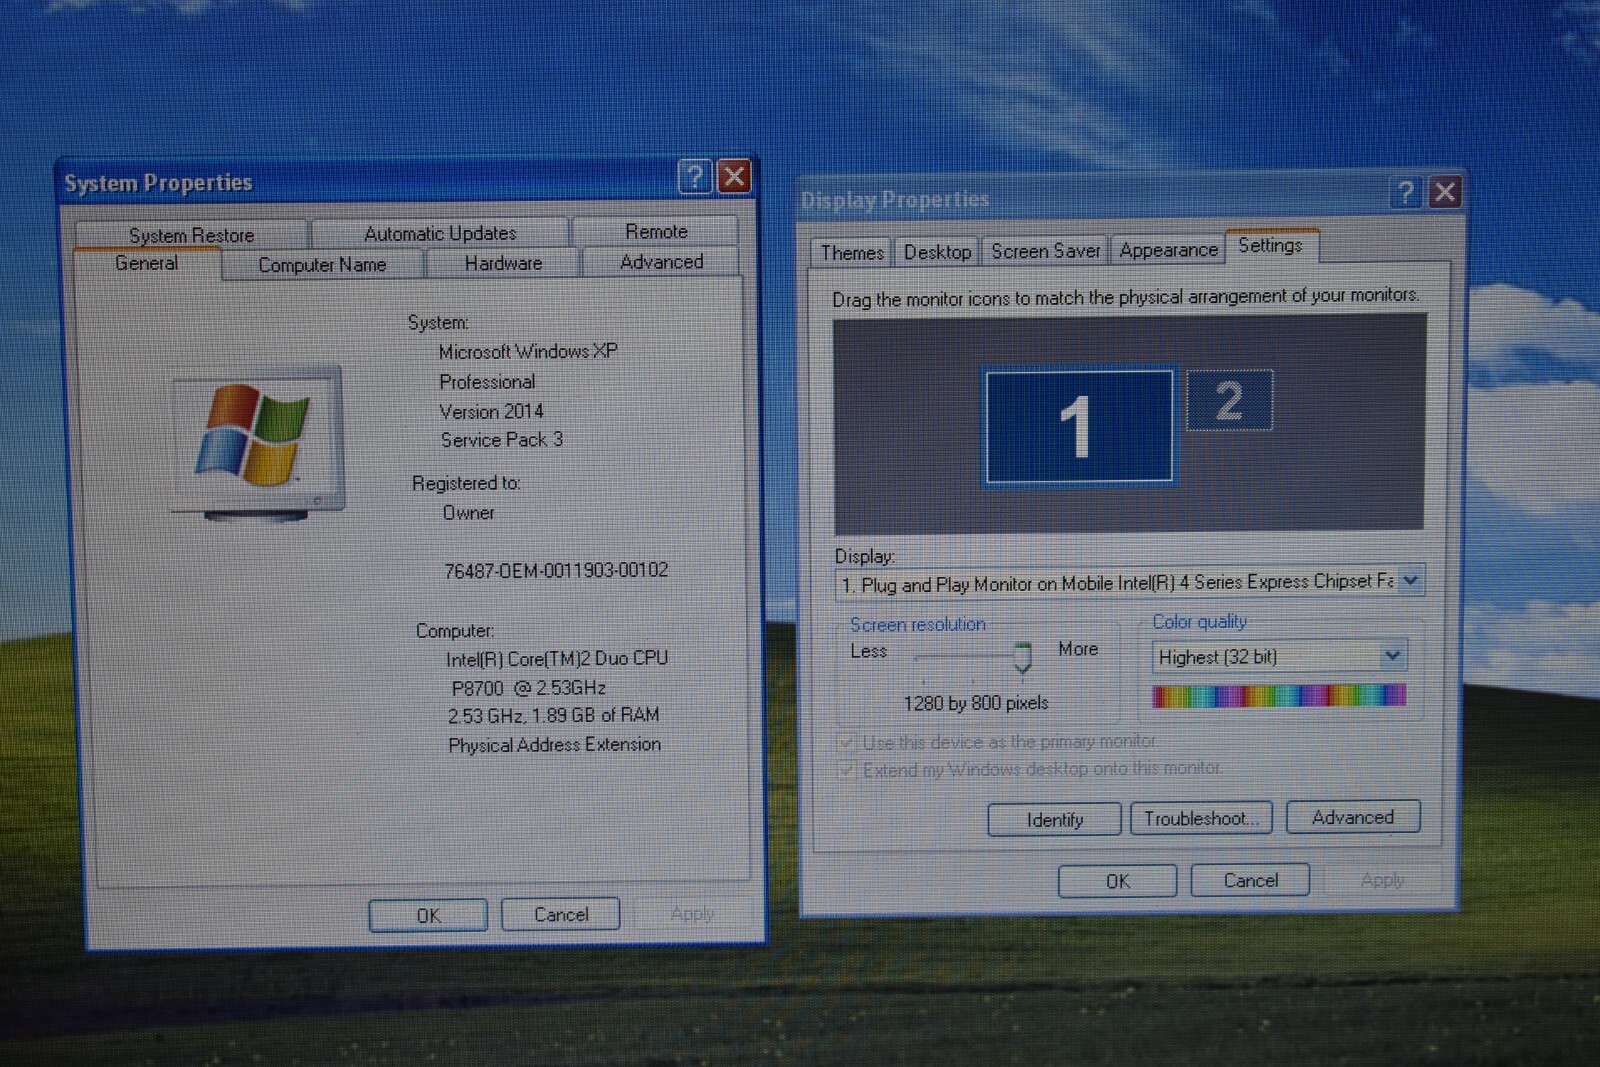
Task: Click OK in System Properties
Action: (428, 915)
